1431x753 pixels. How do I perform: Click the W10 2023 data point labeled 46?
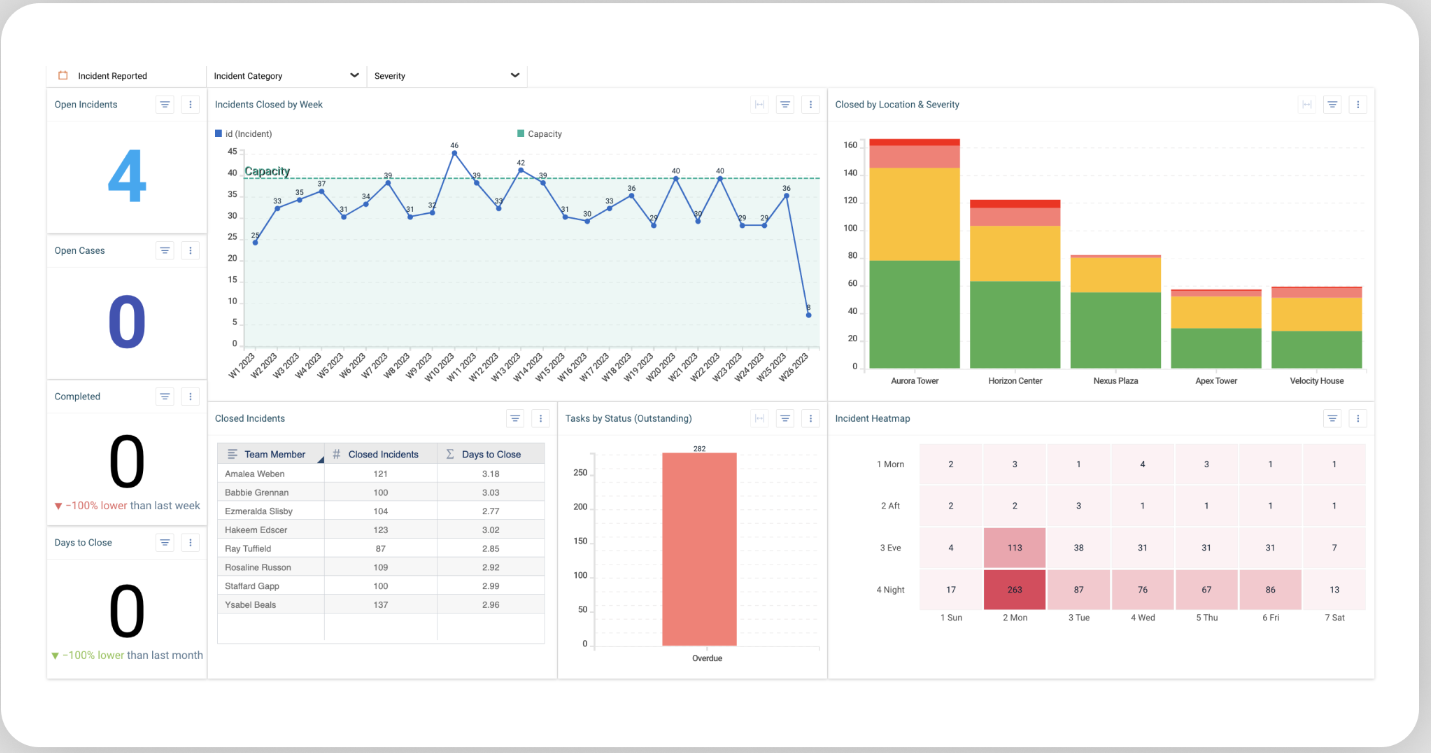tap(454, 153)
